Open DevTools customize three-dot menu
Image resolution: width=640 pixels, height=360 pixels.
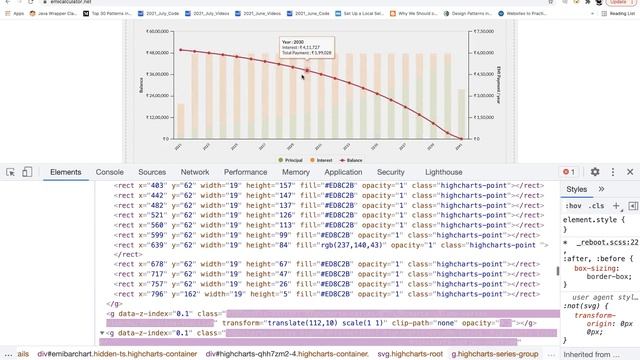point(613,172)
